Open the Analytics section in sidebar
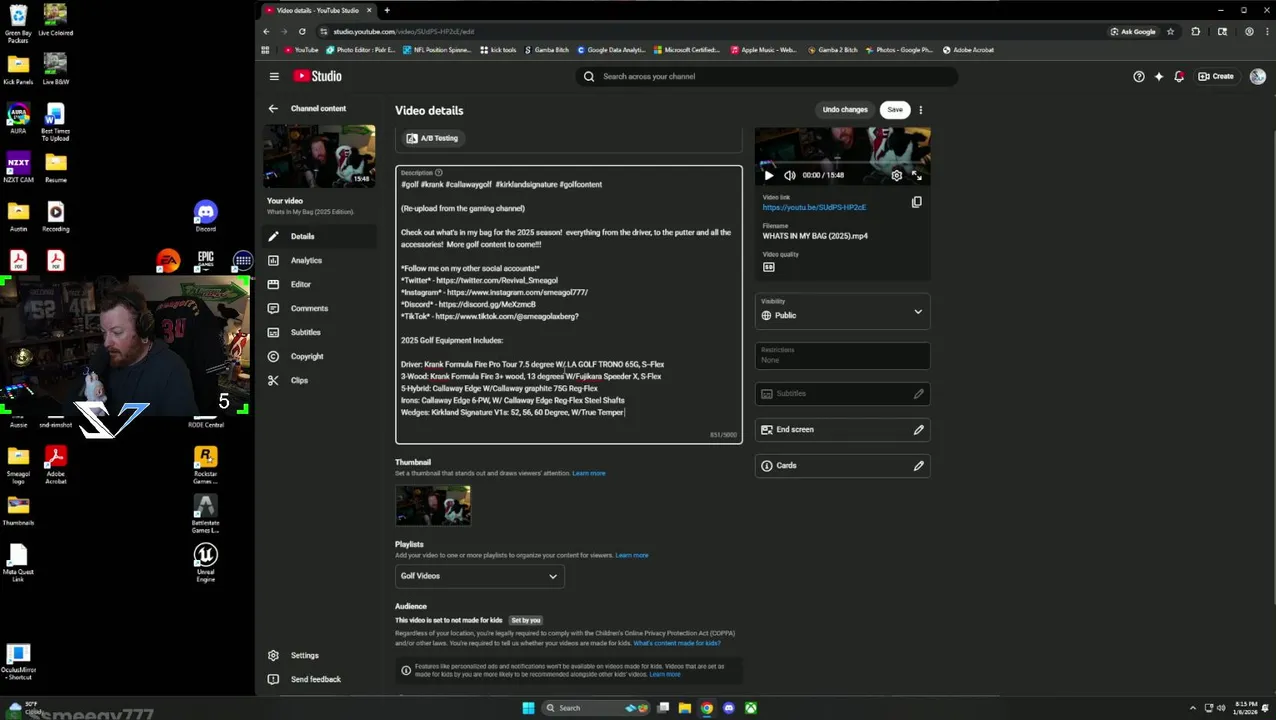Viewport: 1276px width, 720px height. coord(319,260)
